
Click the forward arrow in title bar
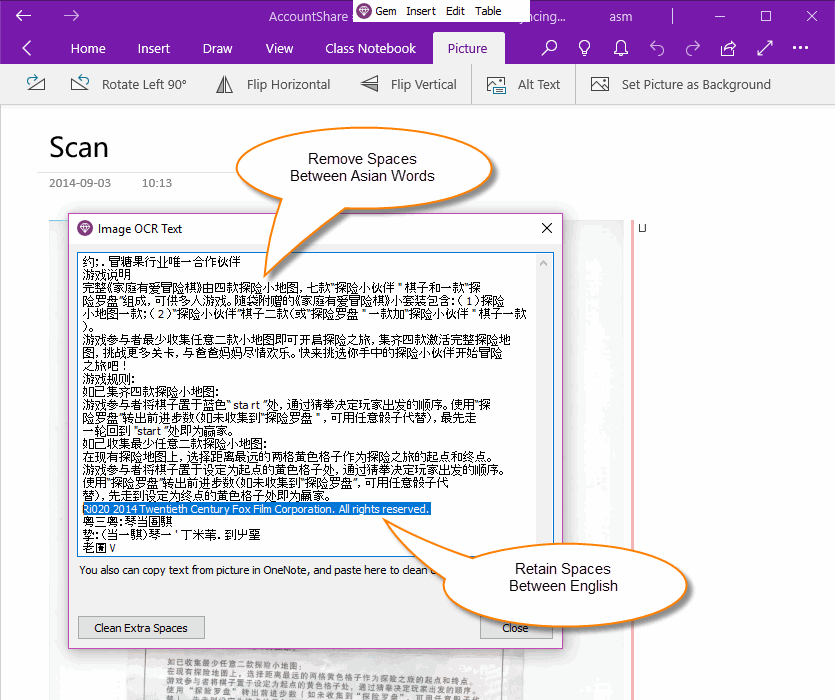point(71,16)
